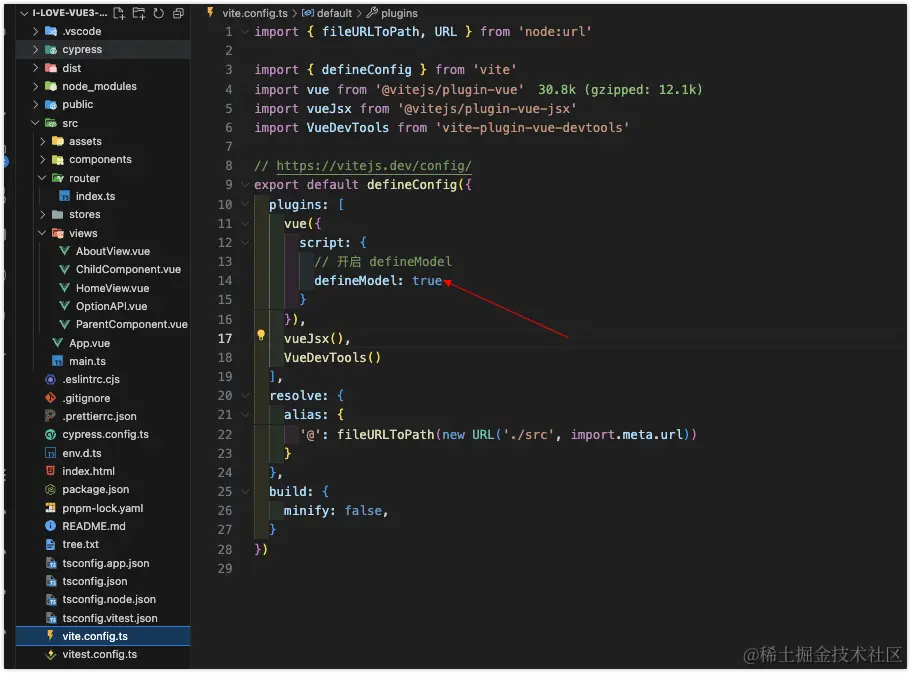Click the Prettier icon of .prettierrc.json

point(51,416)
